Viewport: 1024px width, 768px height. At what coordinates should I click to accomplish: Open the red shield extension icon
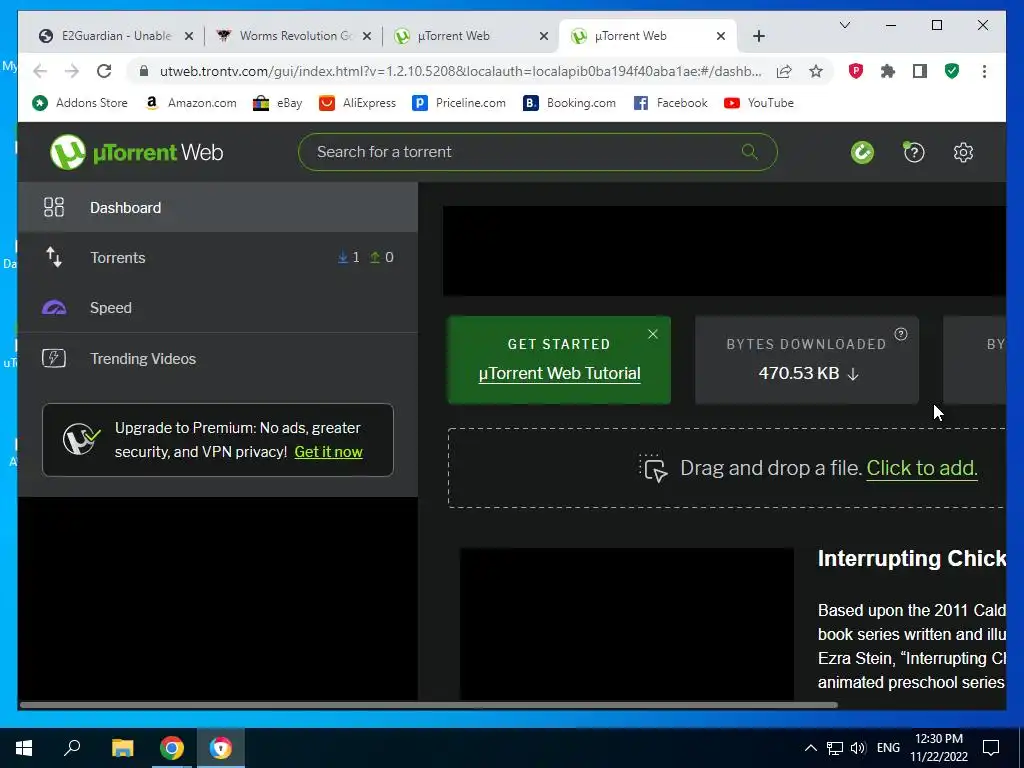pos(856,71)
